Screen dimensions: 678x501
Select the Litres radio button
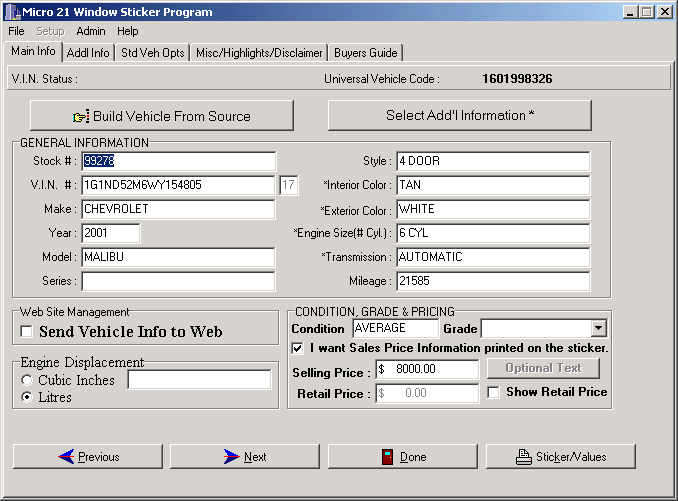coord(27,397)
